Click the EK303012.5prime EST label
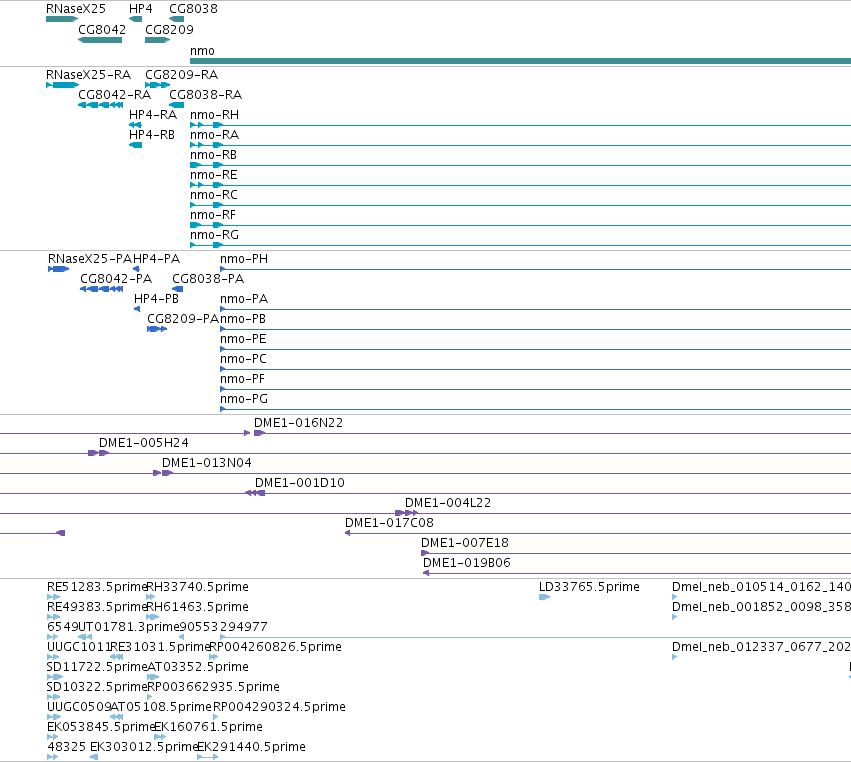851x762 pixels. click(143, 747)
